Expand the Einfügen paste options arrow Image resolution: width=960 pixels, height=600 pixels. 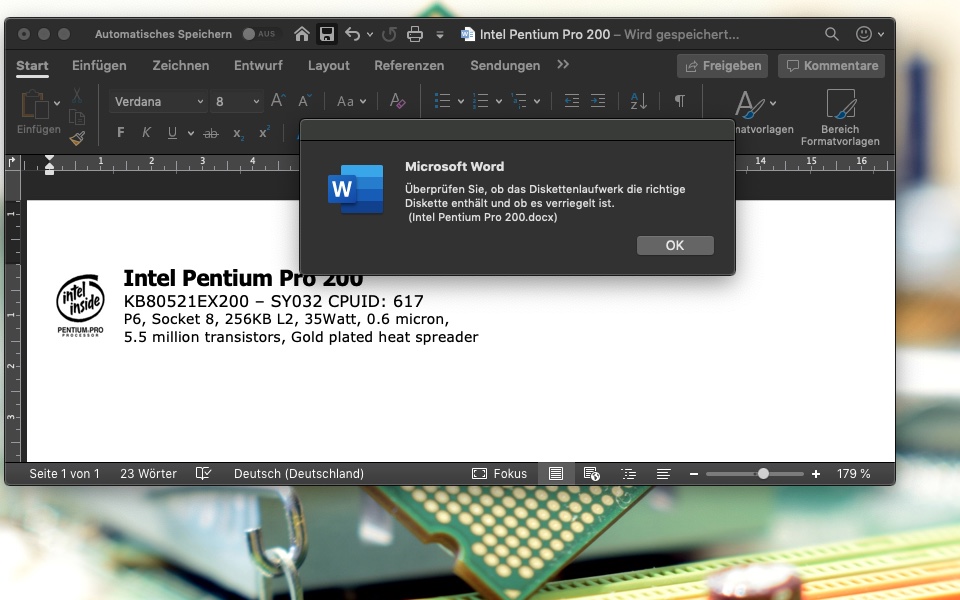57,103
